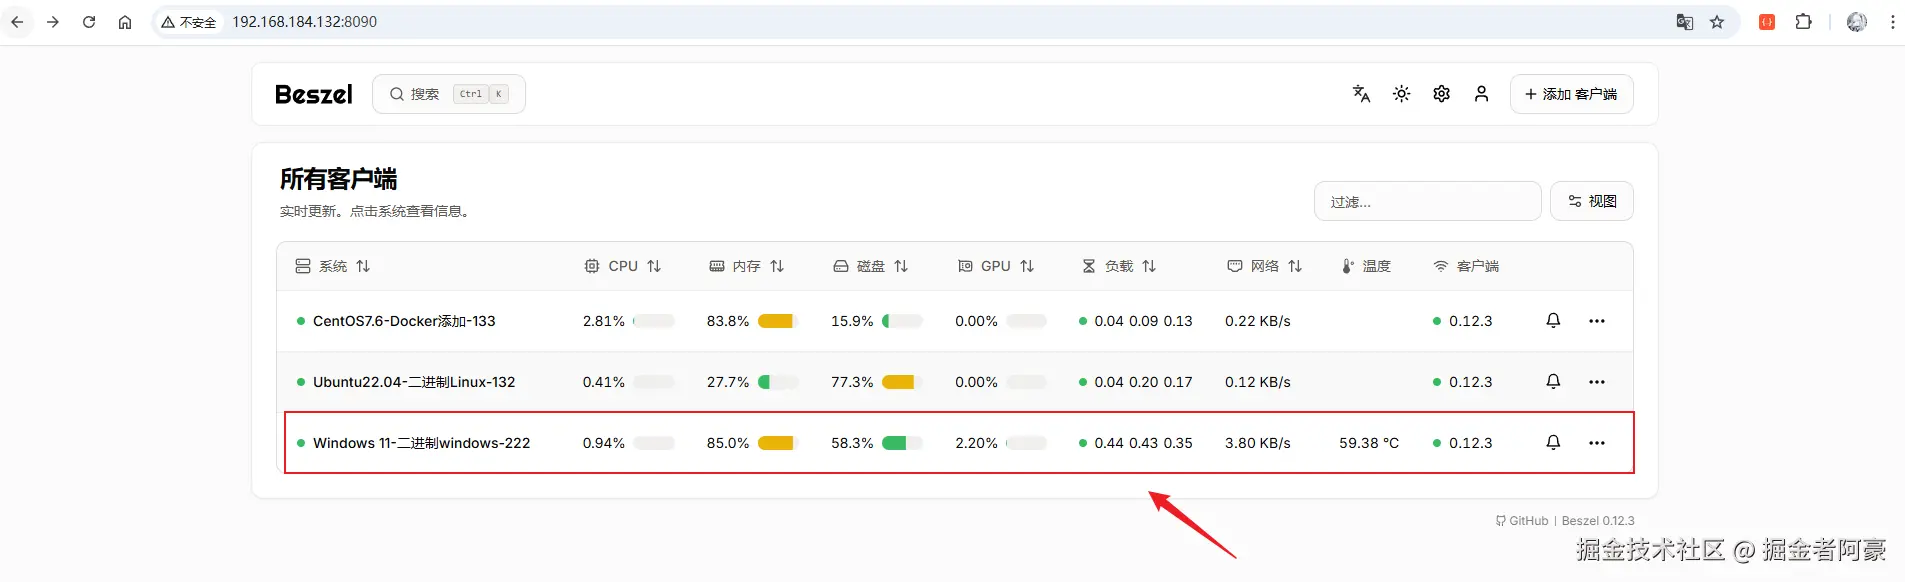The width and height of the screenshot is (1905, 582).
Task: Click the Beszel logo
Action: (313, 94)
